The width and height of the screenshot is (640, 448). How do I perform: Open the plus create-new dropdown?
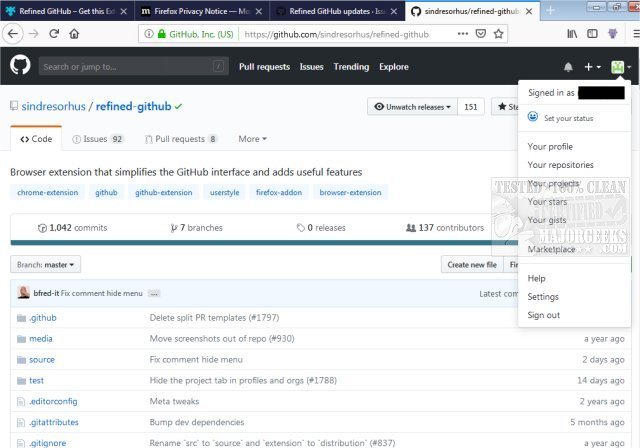592,67
